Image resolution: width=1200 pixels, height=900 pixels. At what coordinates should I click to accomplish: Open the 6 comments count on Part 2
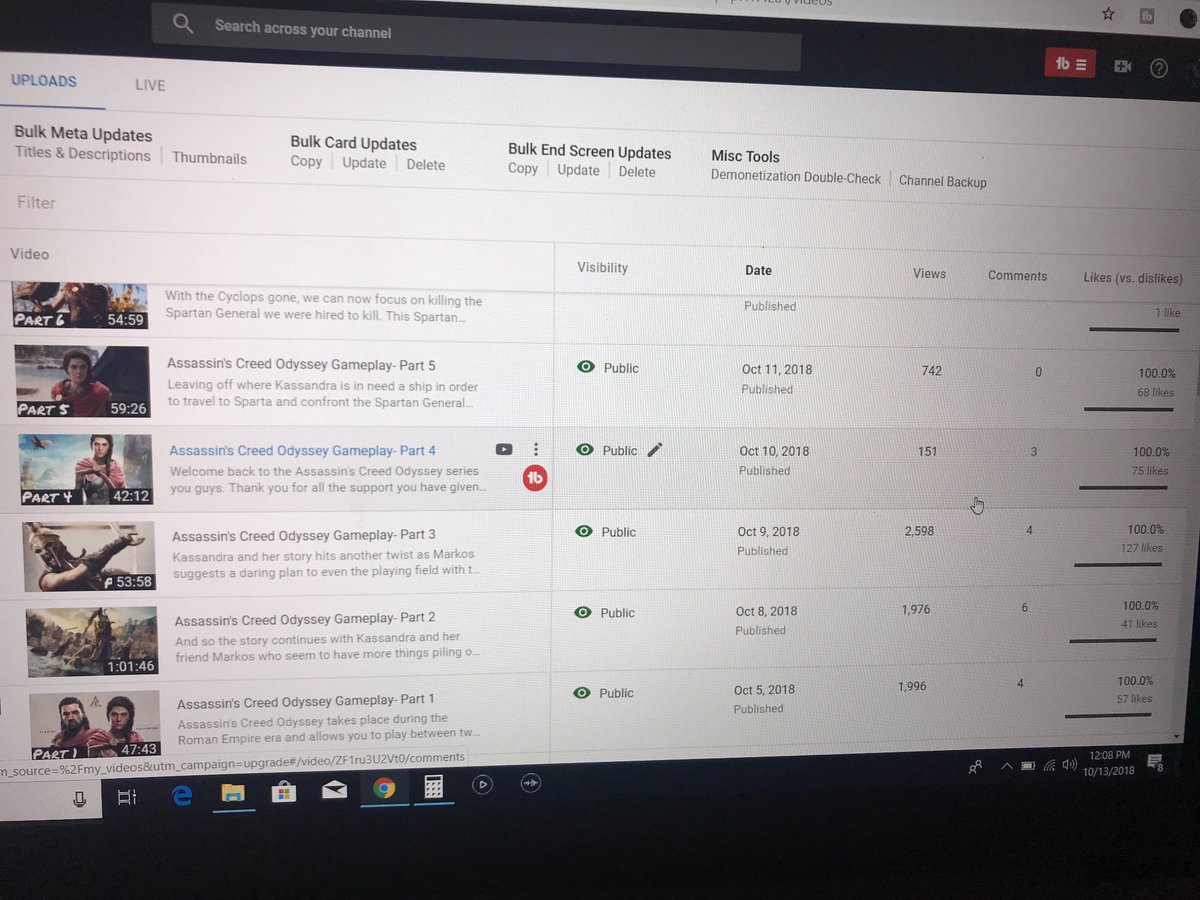(x=1025, y=608)
